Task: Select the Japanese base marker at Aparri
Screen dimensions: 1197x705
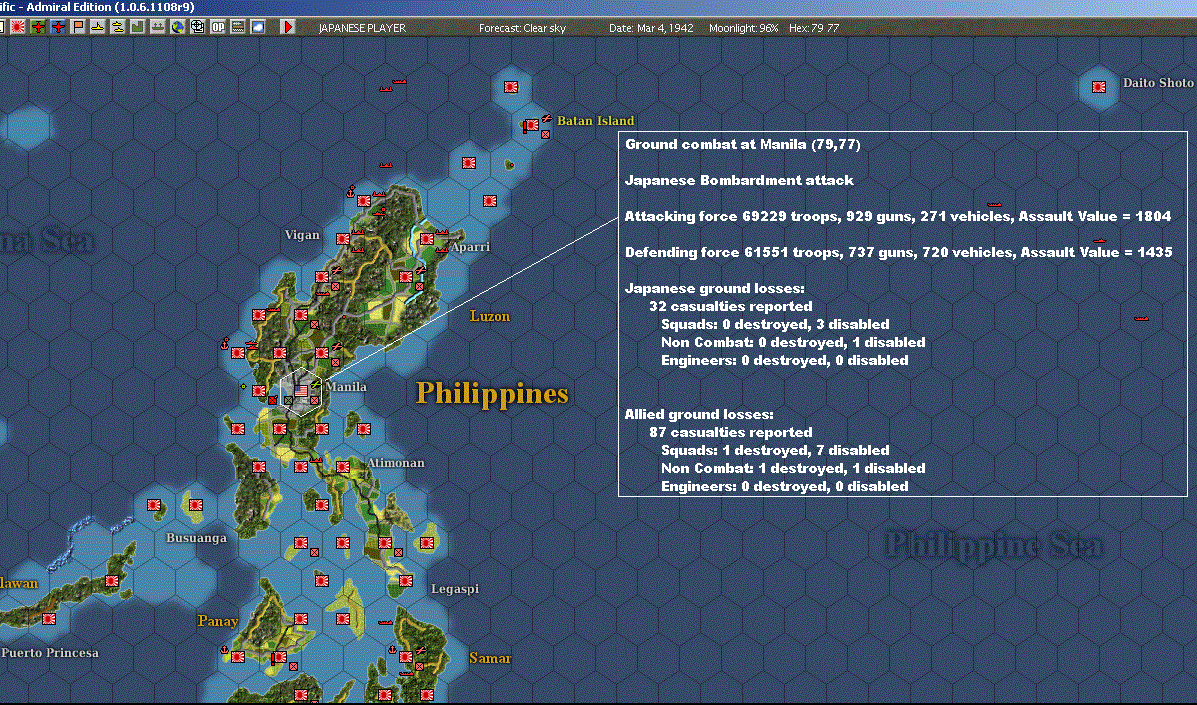Action: click(427, 239)
